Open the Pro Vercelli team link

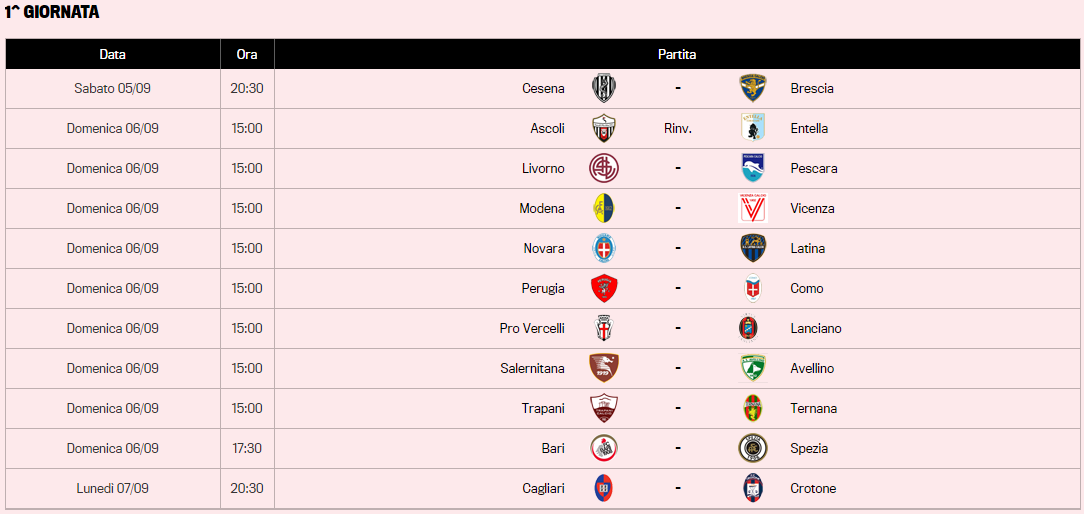pyautogui.click(x=532, y=328)
